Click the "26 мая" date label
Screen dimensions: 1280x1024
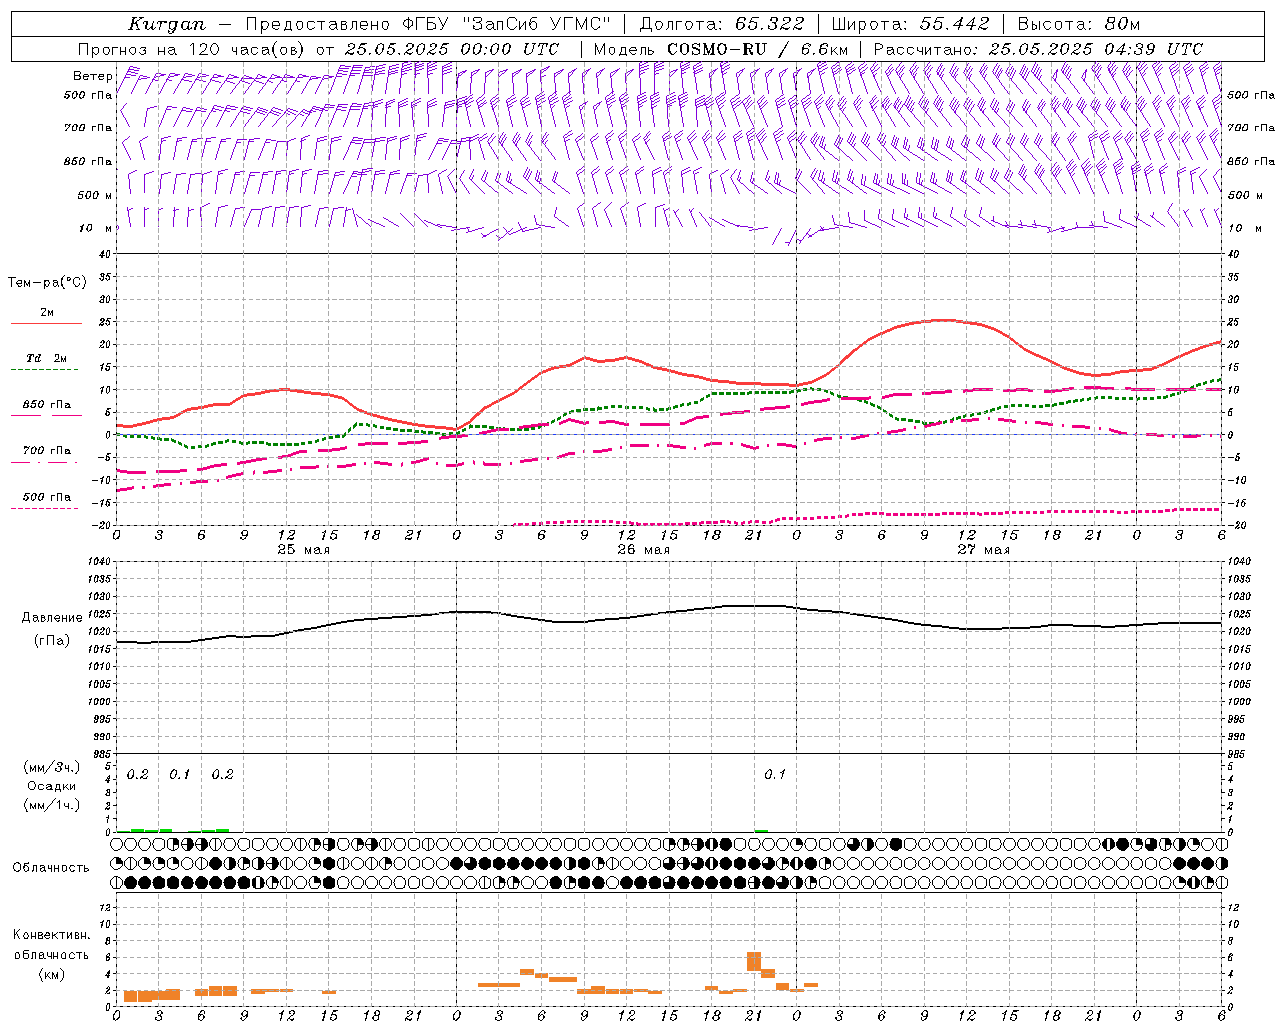pos(644,550)
